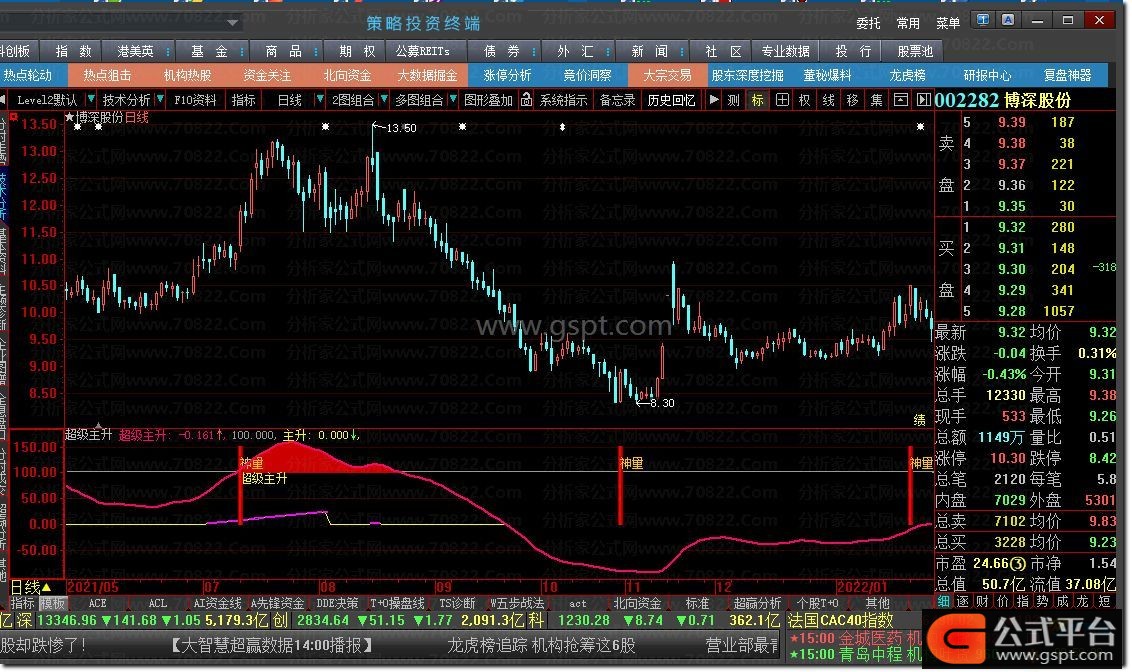Select the 权 rights-adjustment tool

[805, 100]
